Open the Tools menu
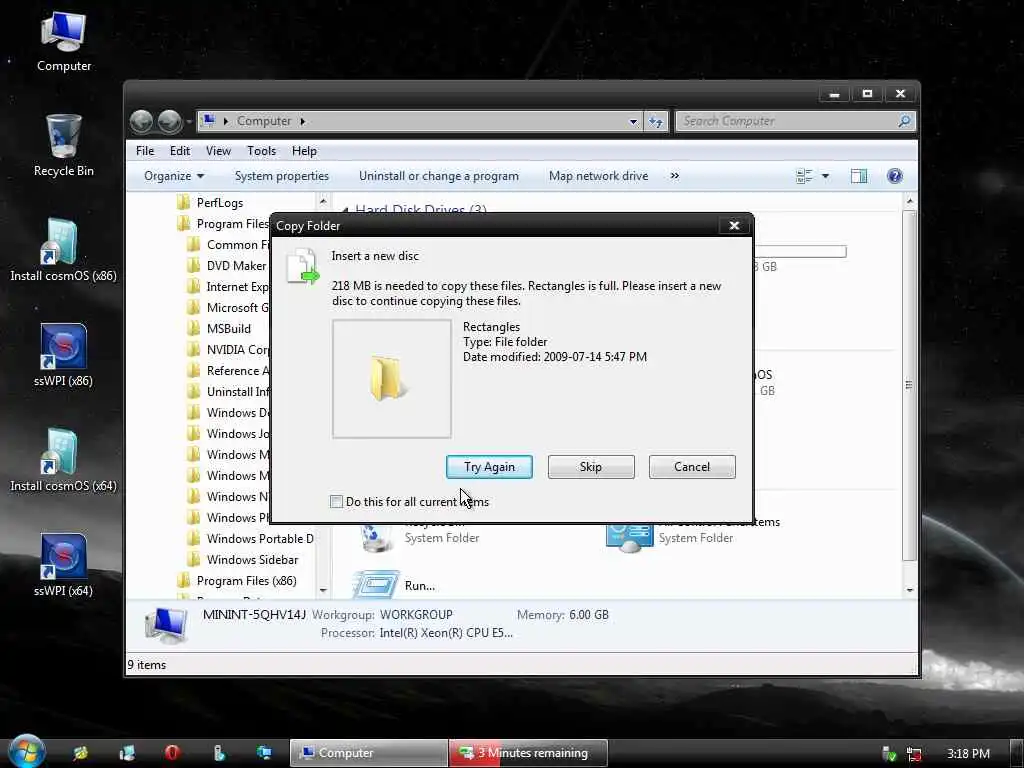 click(261, 151)
